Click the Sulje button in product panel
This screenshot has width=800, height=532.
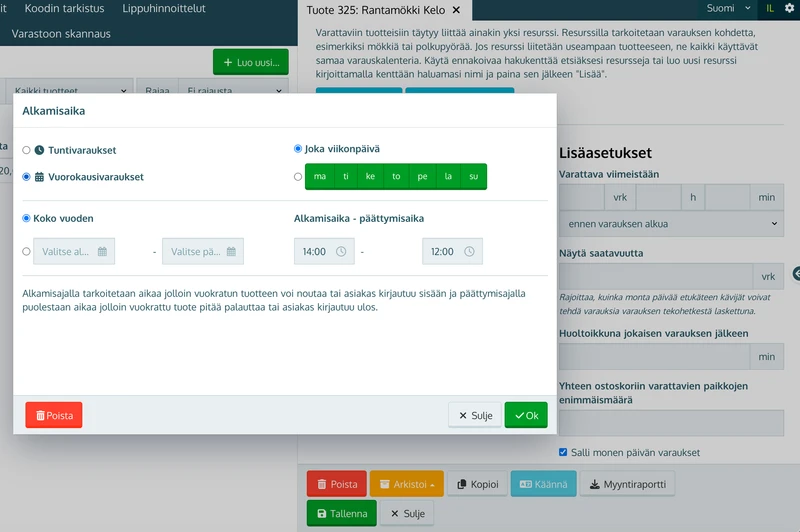(407, 513)
